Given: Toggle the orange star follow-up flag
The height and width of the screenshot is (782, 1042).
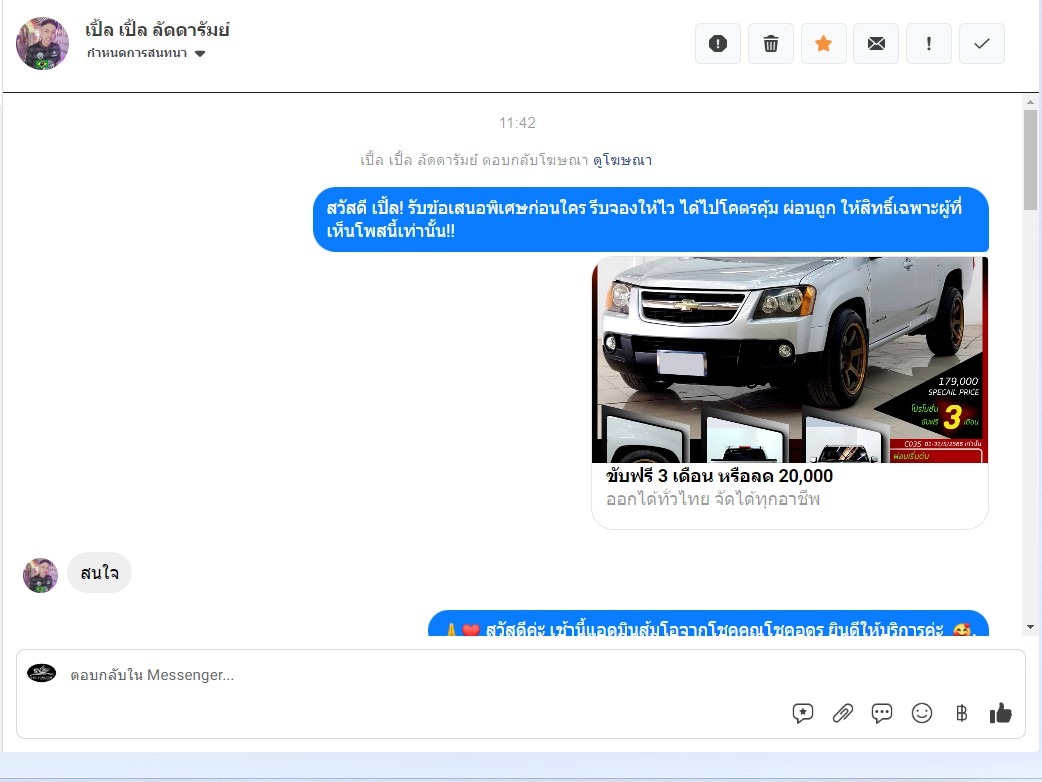Looking at the screenshot, I should (823, 44).
